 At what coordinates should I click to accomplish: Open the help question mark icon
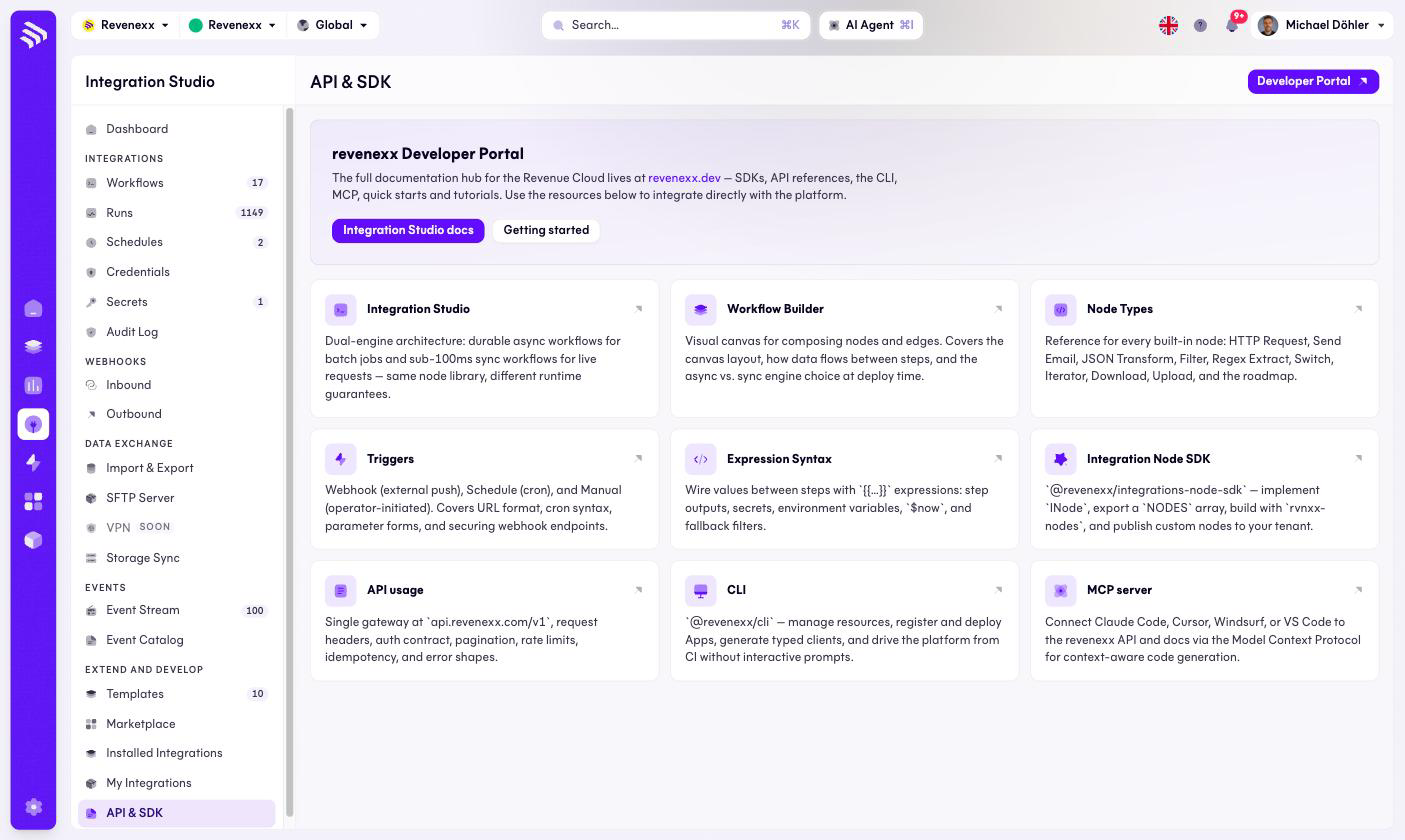tap(1200, 25)
